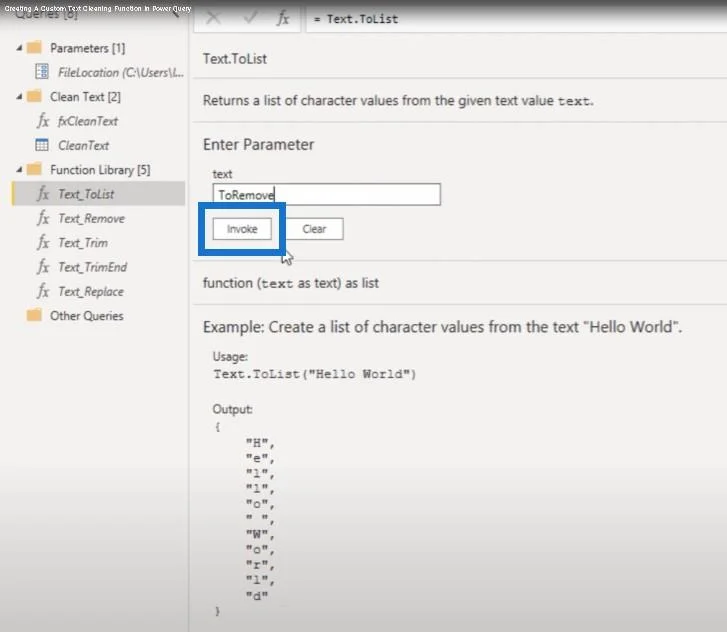Click the "d" output list value

pyautogui.click(x=257, y=595)
